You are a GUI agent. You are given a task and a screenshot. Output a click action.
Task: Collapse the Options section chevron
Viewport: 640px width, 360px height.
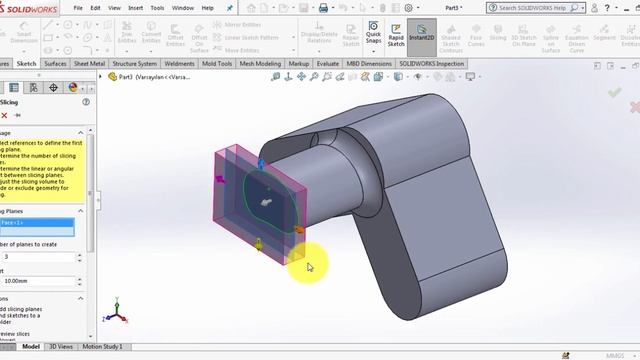tap(80, 298)
